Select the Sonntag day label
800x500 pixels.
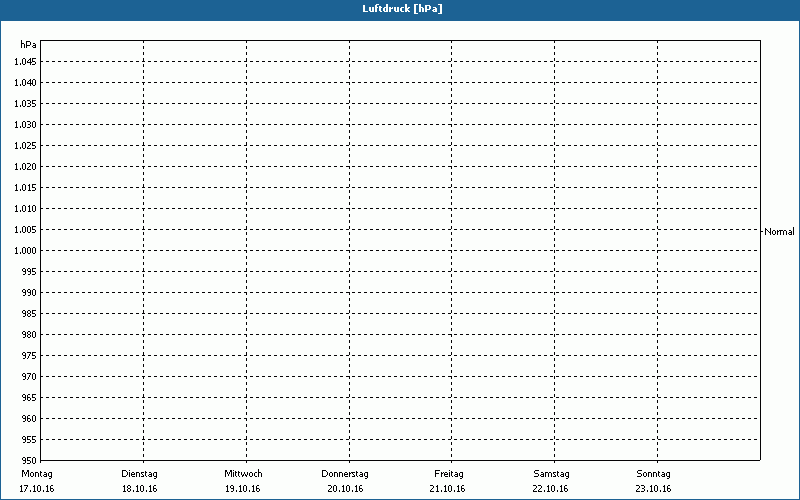tap(654, 474)
